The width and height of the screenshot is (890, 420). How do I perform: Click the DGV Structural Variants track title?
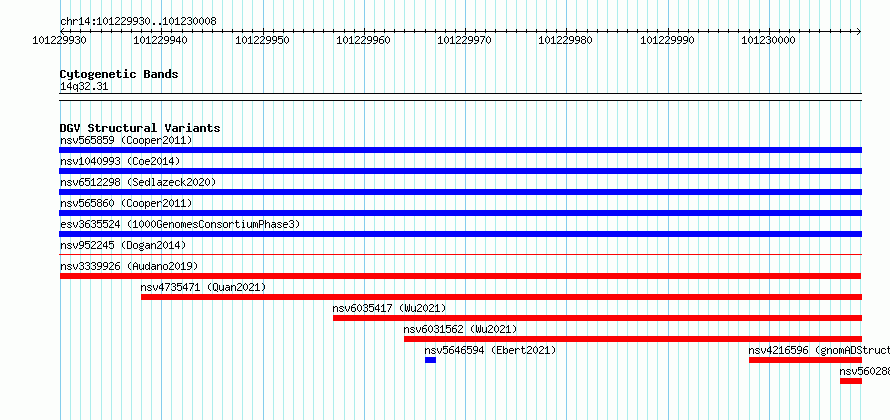click(140, 128)
